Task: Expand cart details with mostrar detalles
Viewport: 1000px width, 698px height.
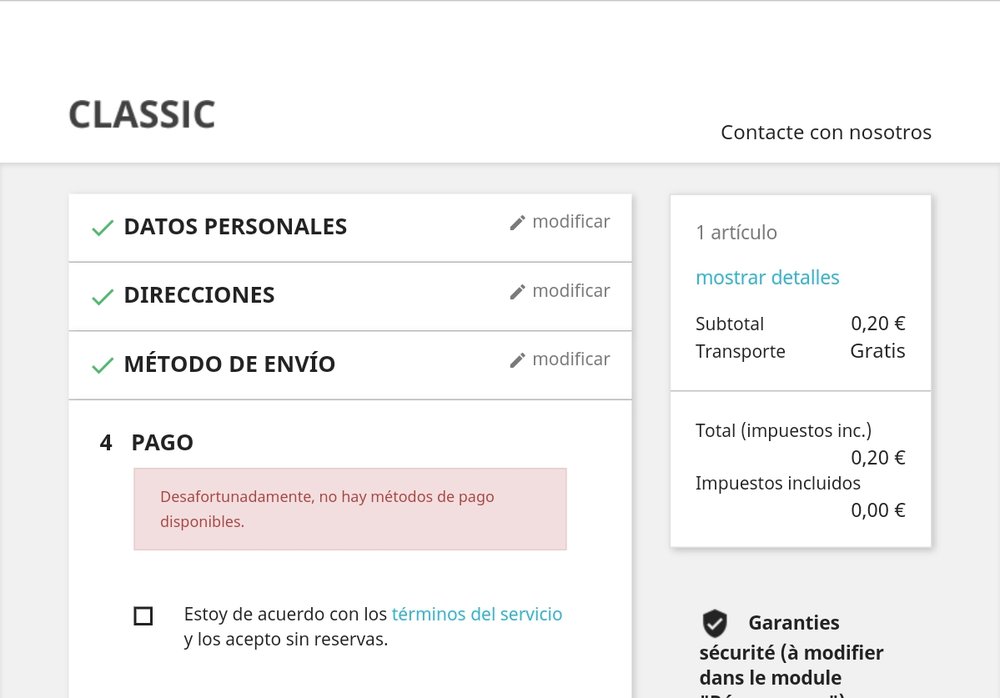Action: pos(767,278)
